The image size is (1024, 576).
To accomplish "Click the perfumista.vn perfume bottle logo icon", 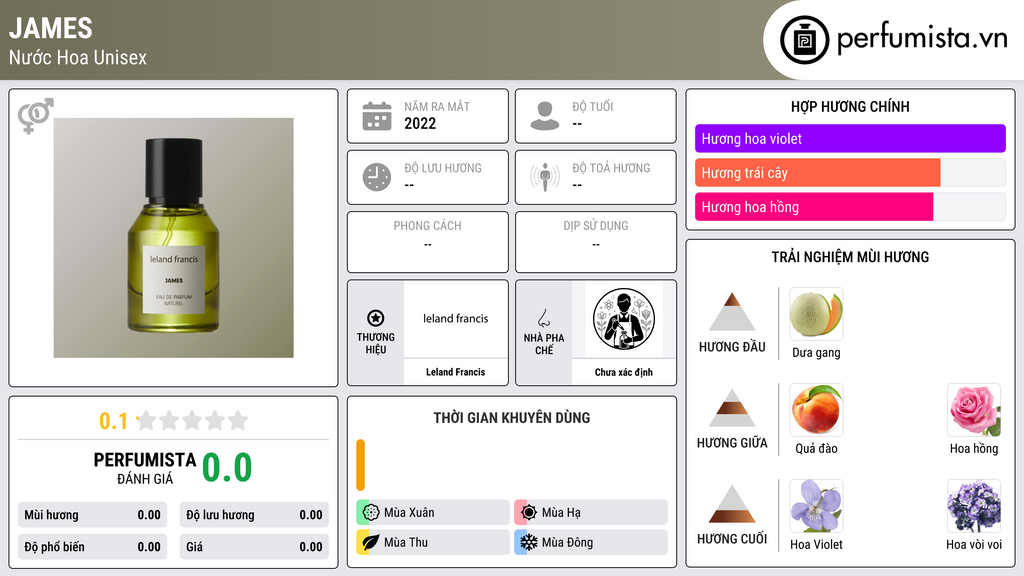I will (804, 40).
